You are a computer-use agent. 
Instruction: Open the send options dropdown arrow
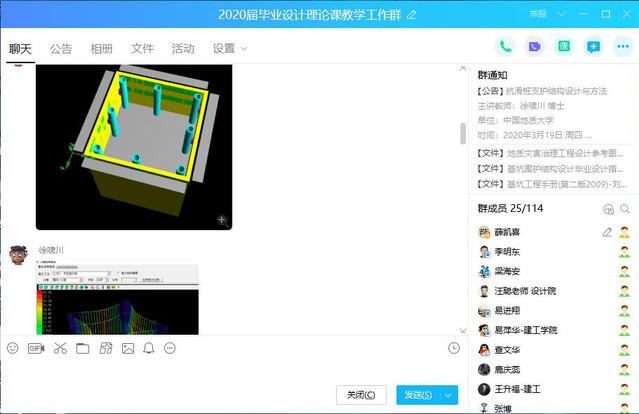[x=449, y=395]
